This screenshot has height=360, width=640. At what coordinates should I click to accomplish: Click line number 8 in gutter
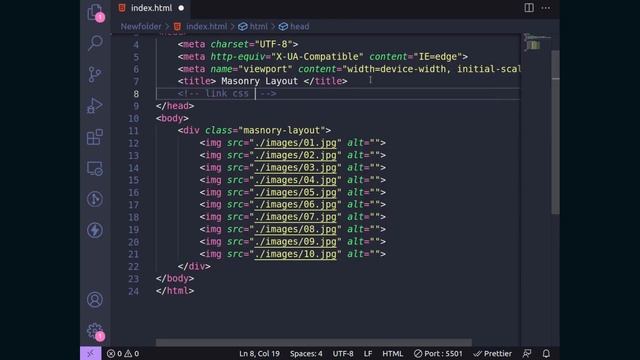(x=136, y=94)
